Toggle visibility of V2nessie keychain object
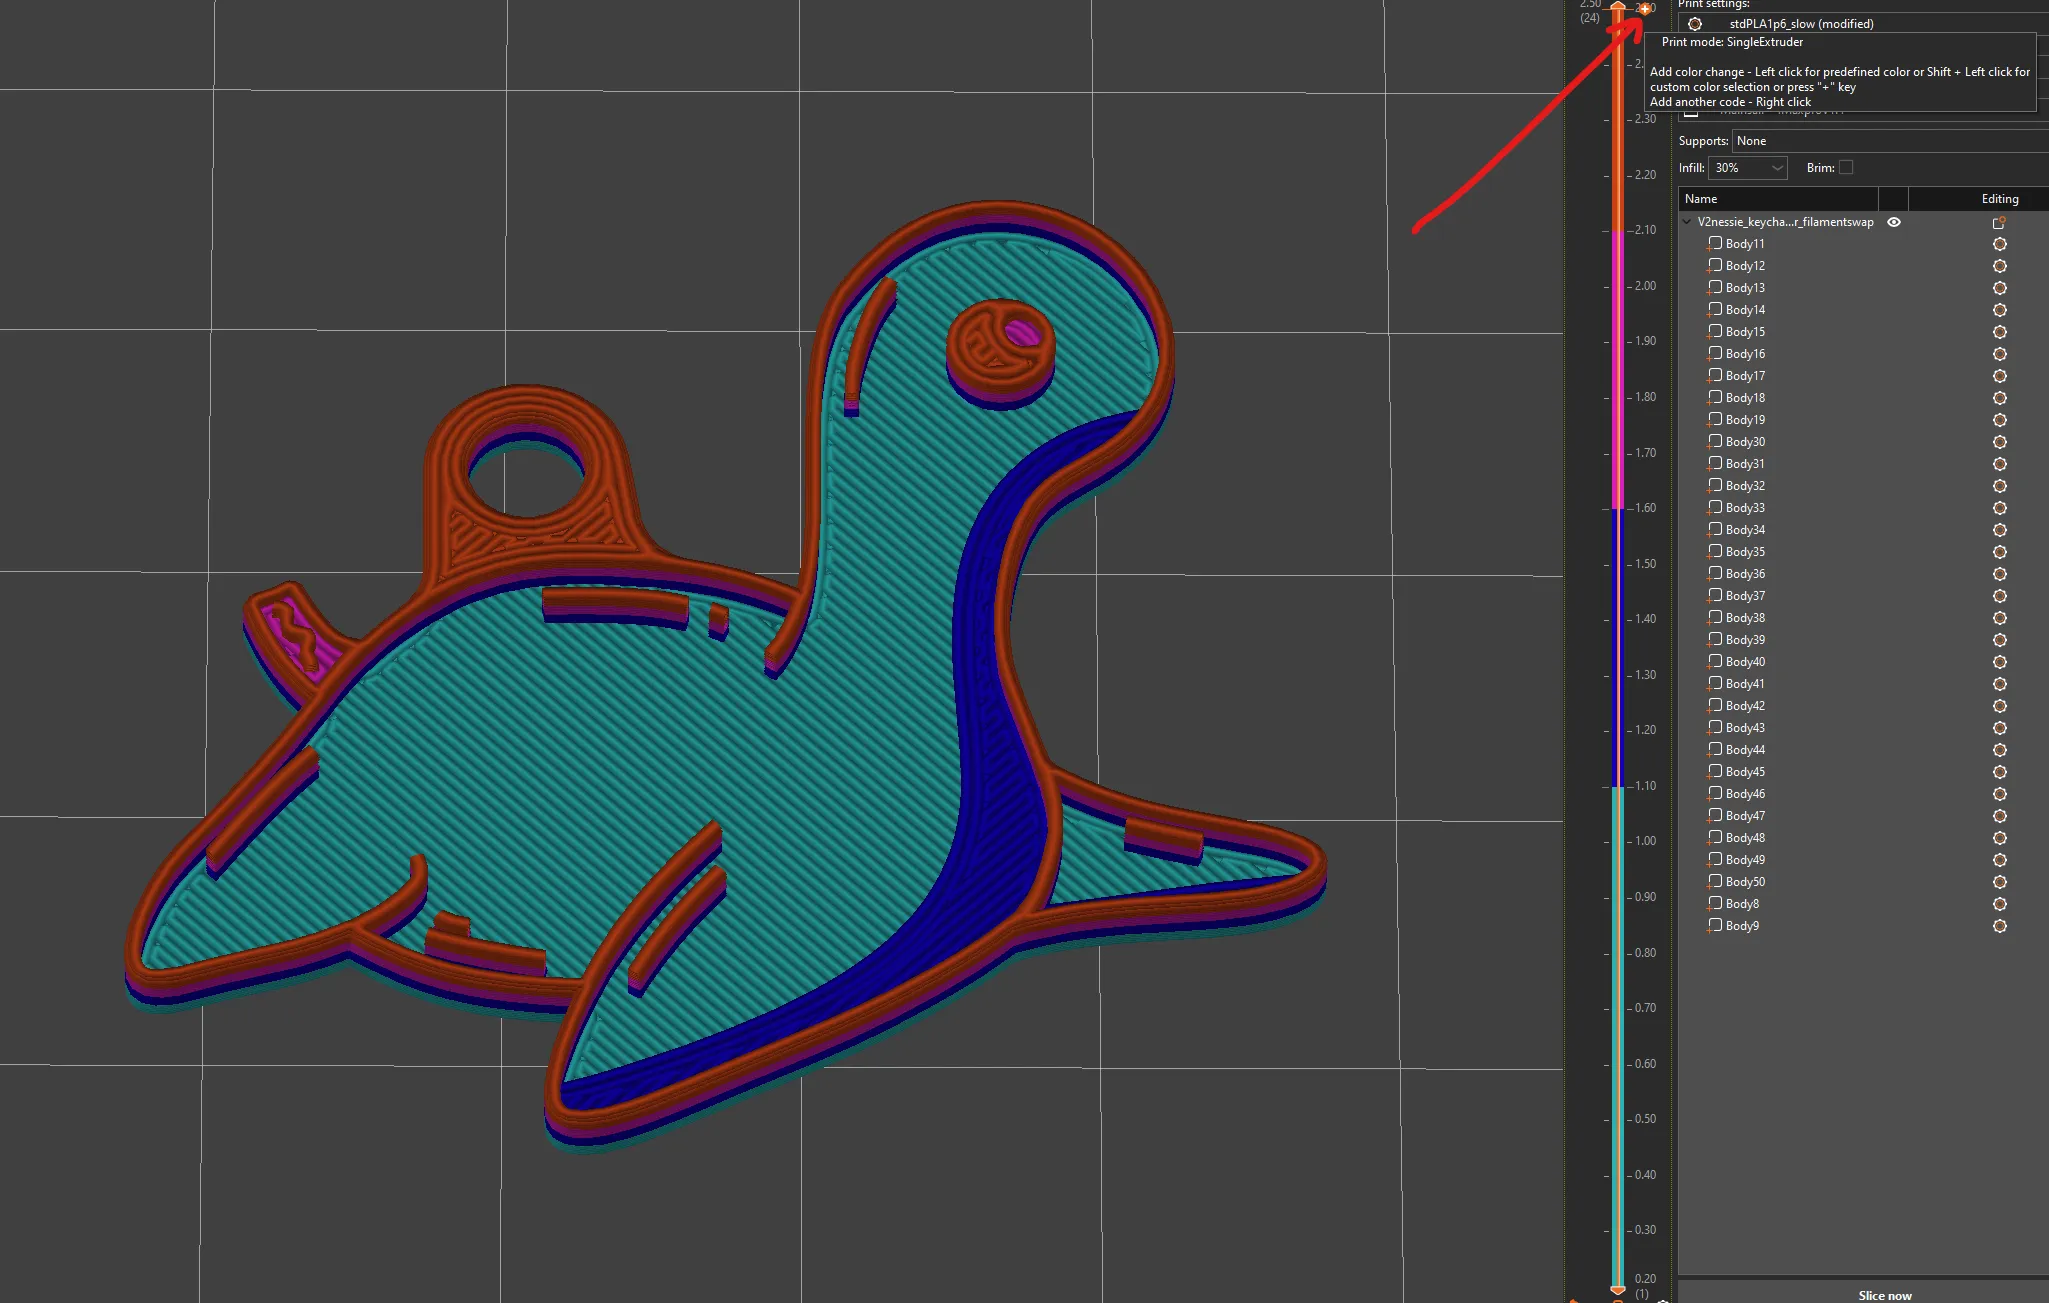Viewport: 2049px width, 1303px height. click(x=1894, y=222)
